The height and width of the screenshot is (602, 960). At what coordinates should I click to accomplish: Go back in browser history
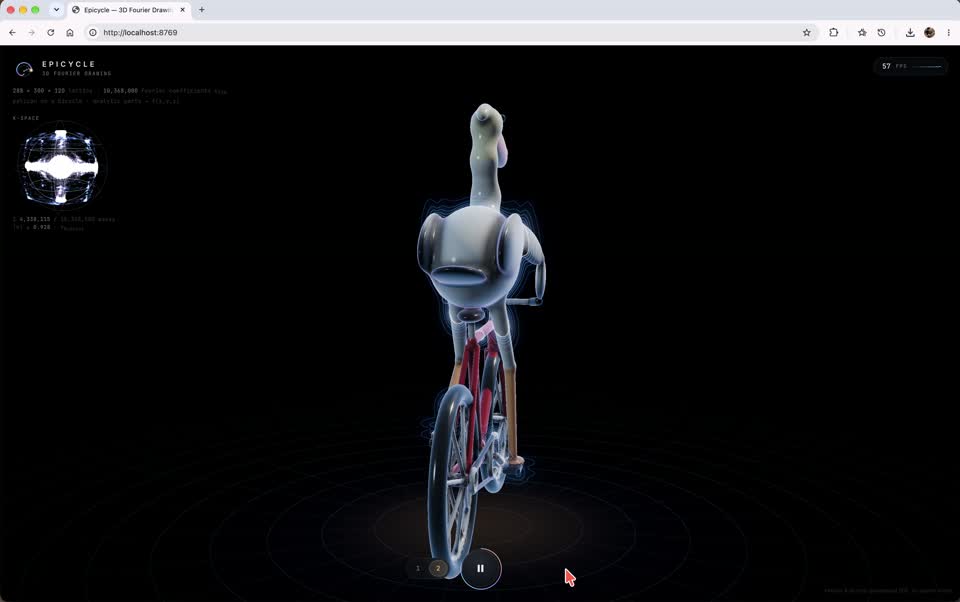click(12, 32)
